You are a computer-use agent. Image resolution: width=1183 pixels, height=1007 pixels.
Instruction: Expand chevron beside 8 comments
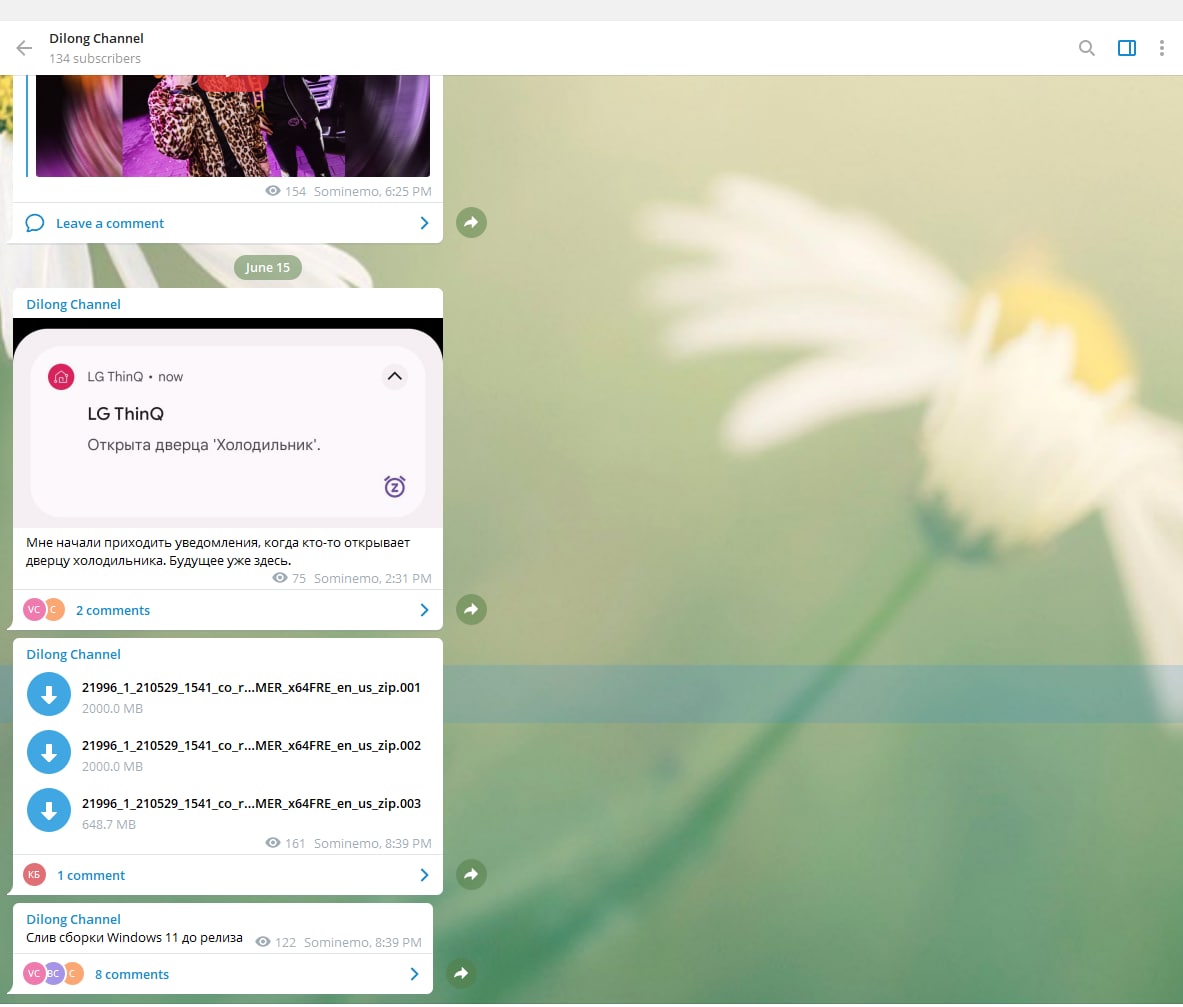coord(414,974)
